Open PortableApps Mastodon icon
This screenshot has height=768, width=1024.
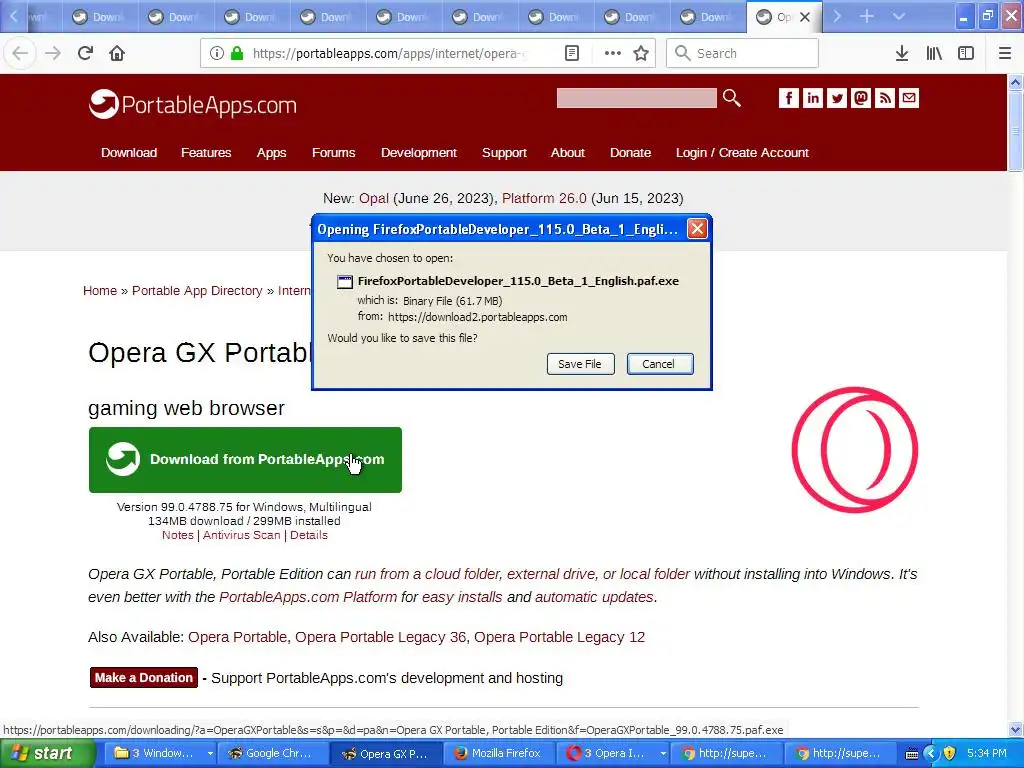point(861,98)
